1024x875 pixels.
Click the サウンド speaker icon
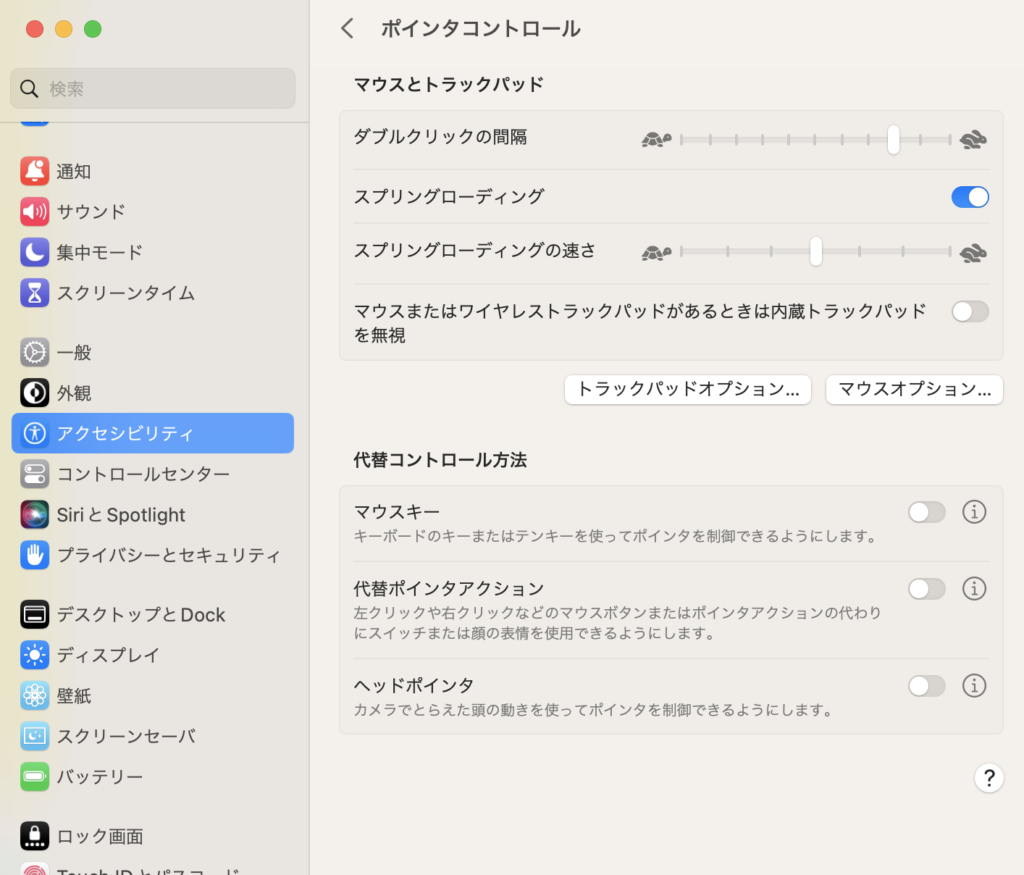coord(35,212)
